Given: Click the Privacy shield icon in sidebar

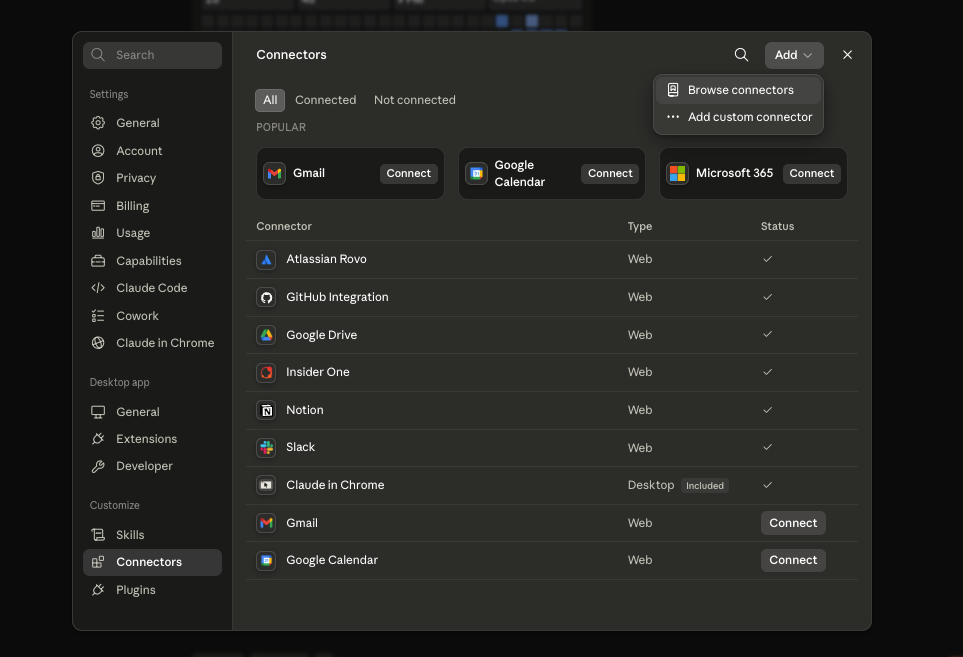Looking at the screenshot, I should [x=98, y=177].
